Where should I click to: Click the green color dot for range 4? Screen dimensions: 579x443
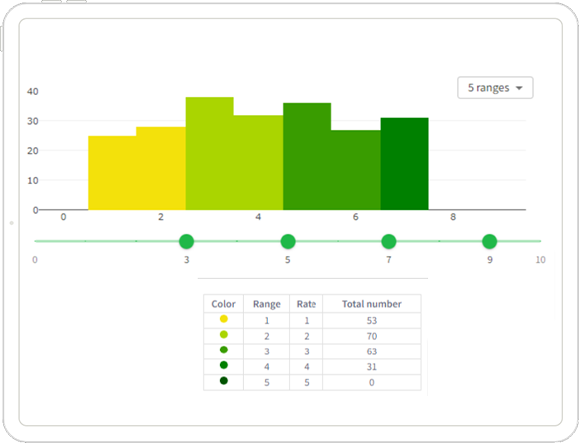[224, 365]
